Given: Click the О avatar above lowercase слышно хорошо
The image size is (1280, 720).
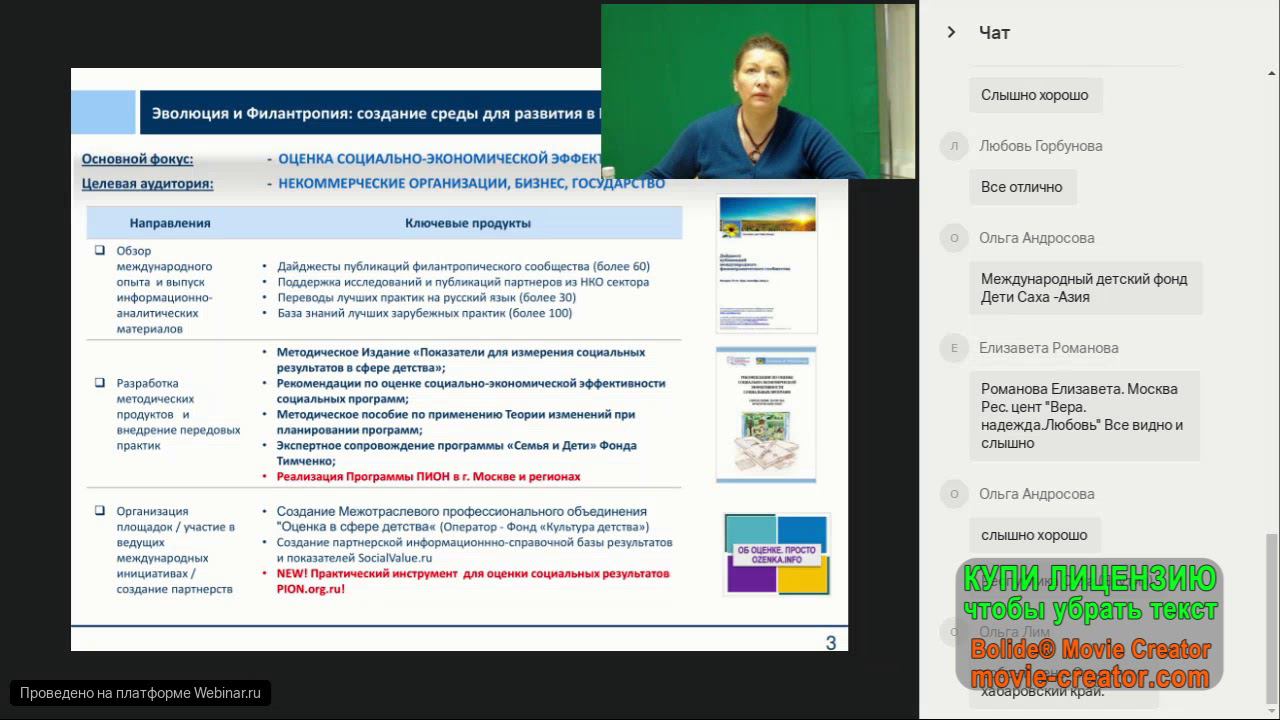Looking at the screenshot, I should (954, 494).
